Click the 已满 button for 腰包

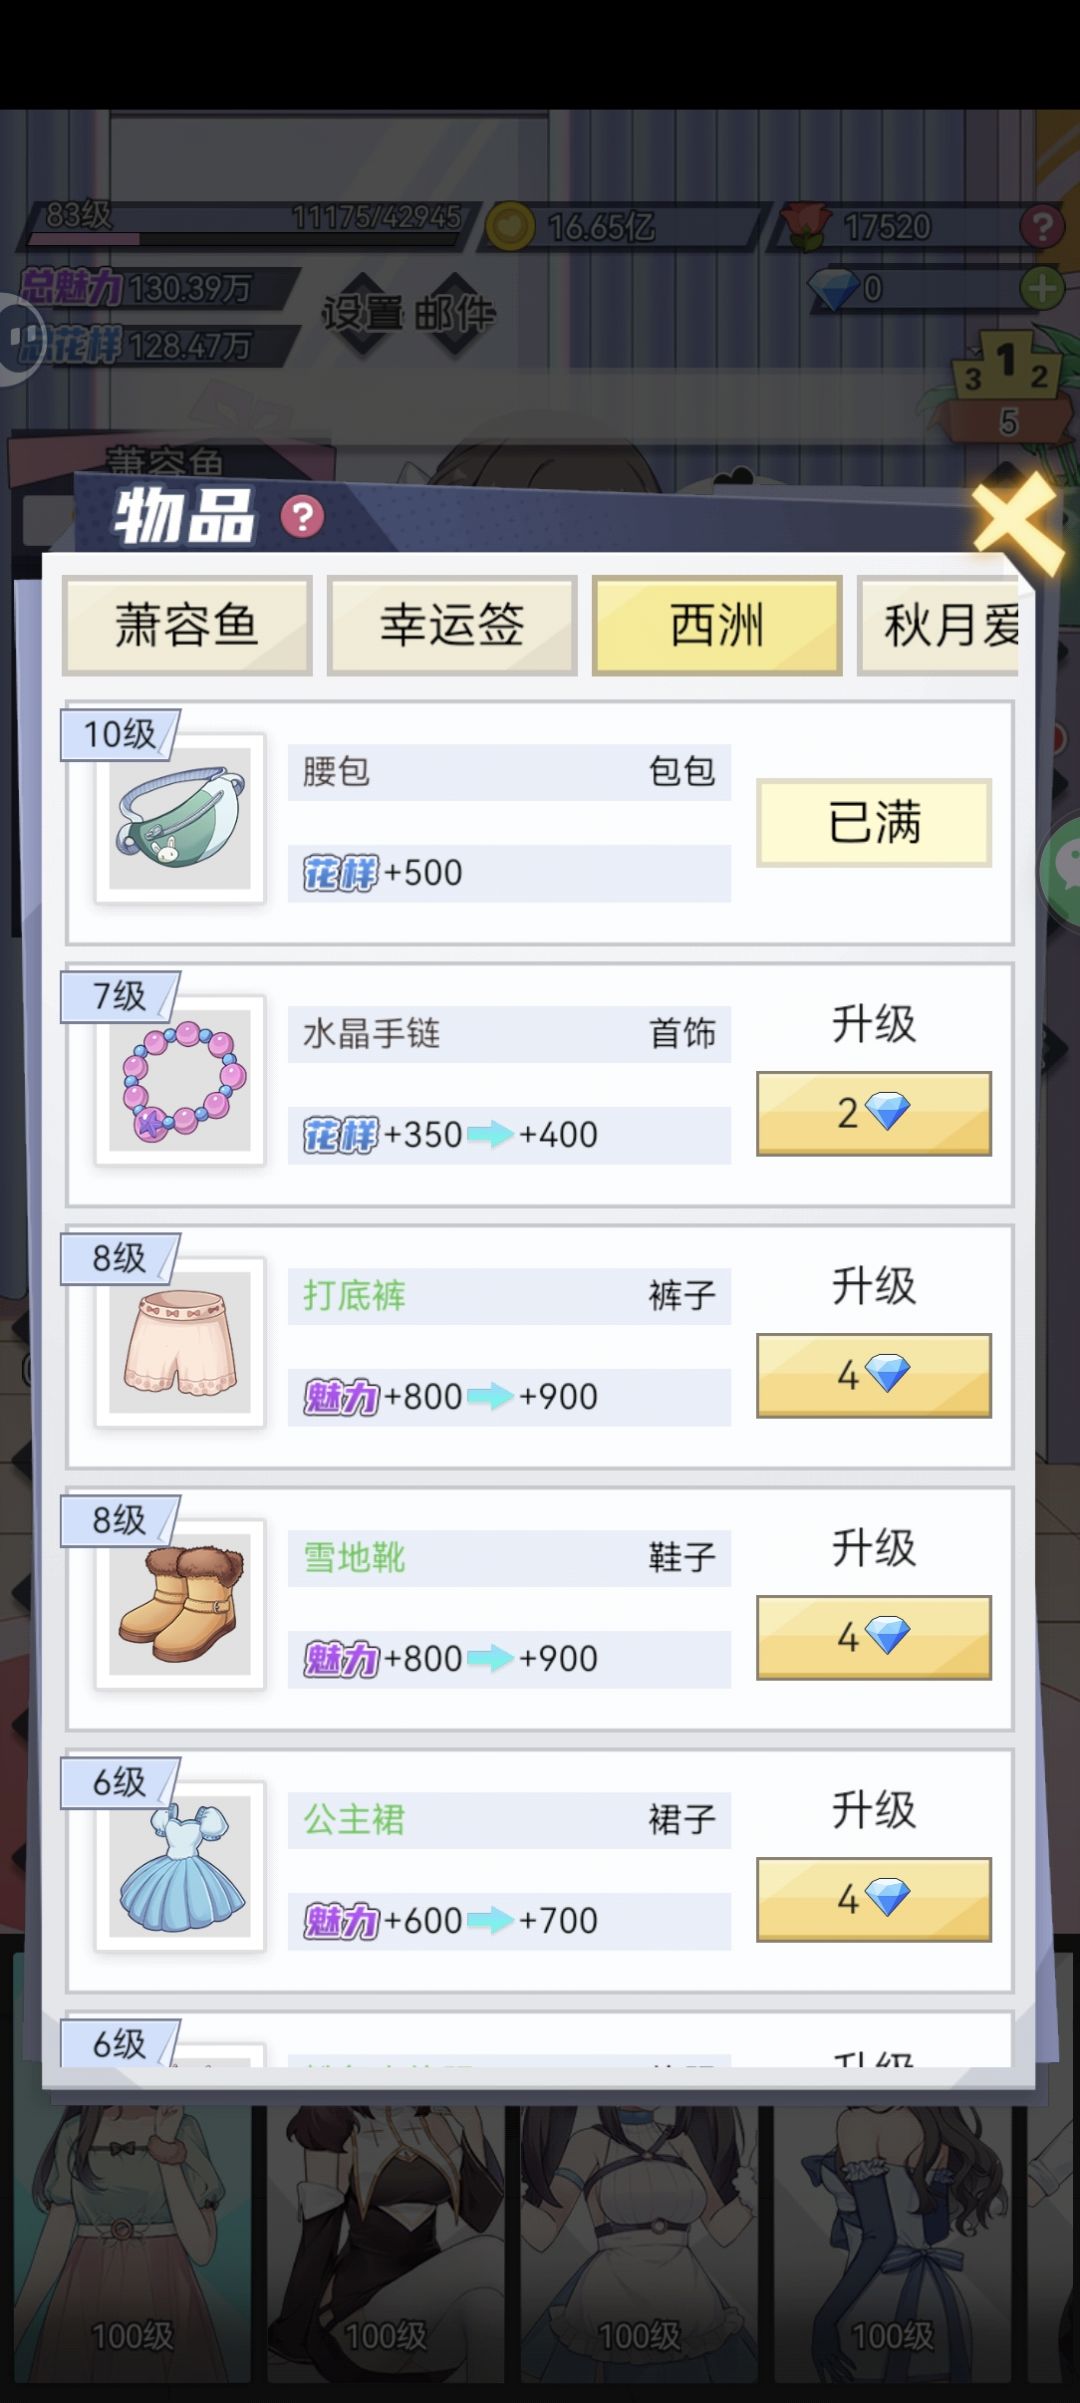click(x=874, y=822)
